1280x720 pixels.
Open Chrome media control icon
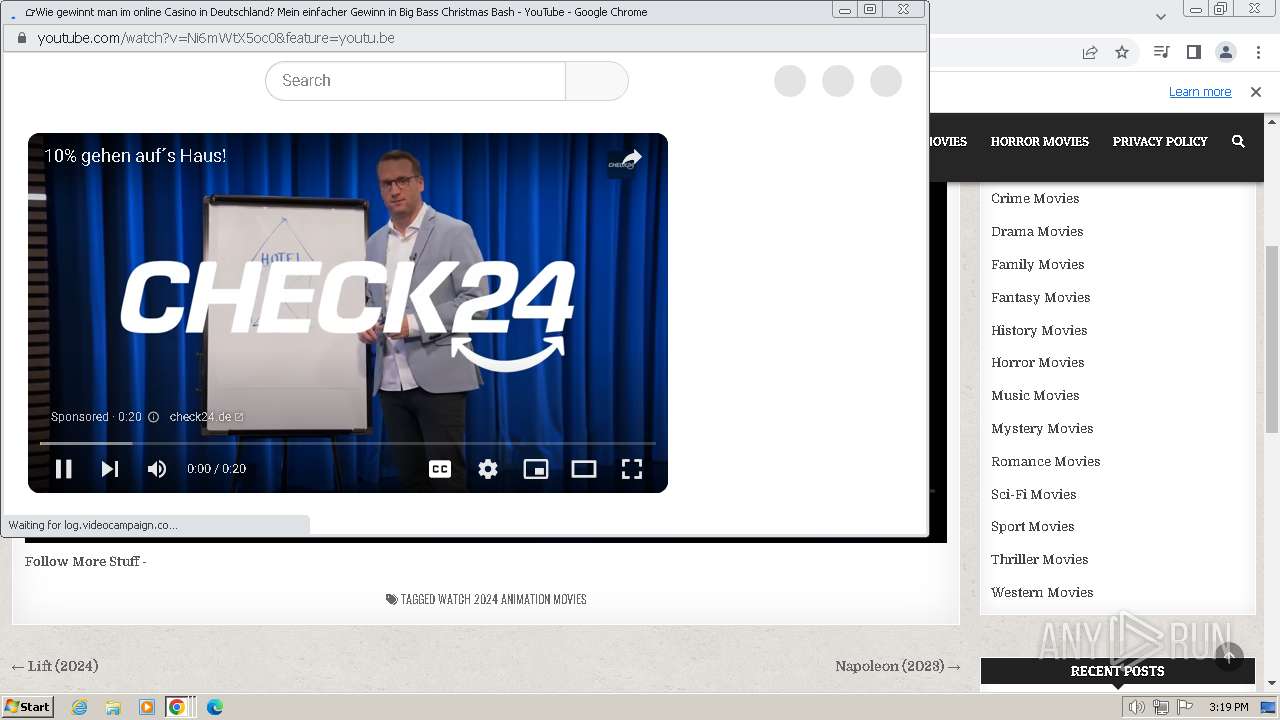[1161, 53]
